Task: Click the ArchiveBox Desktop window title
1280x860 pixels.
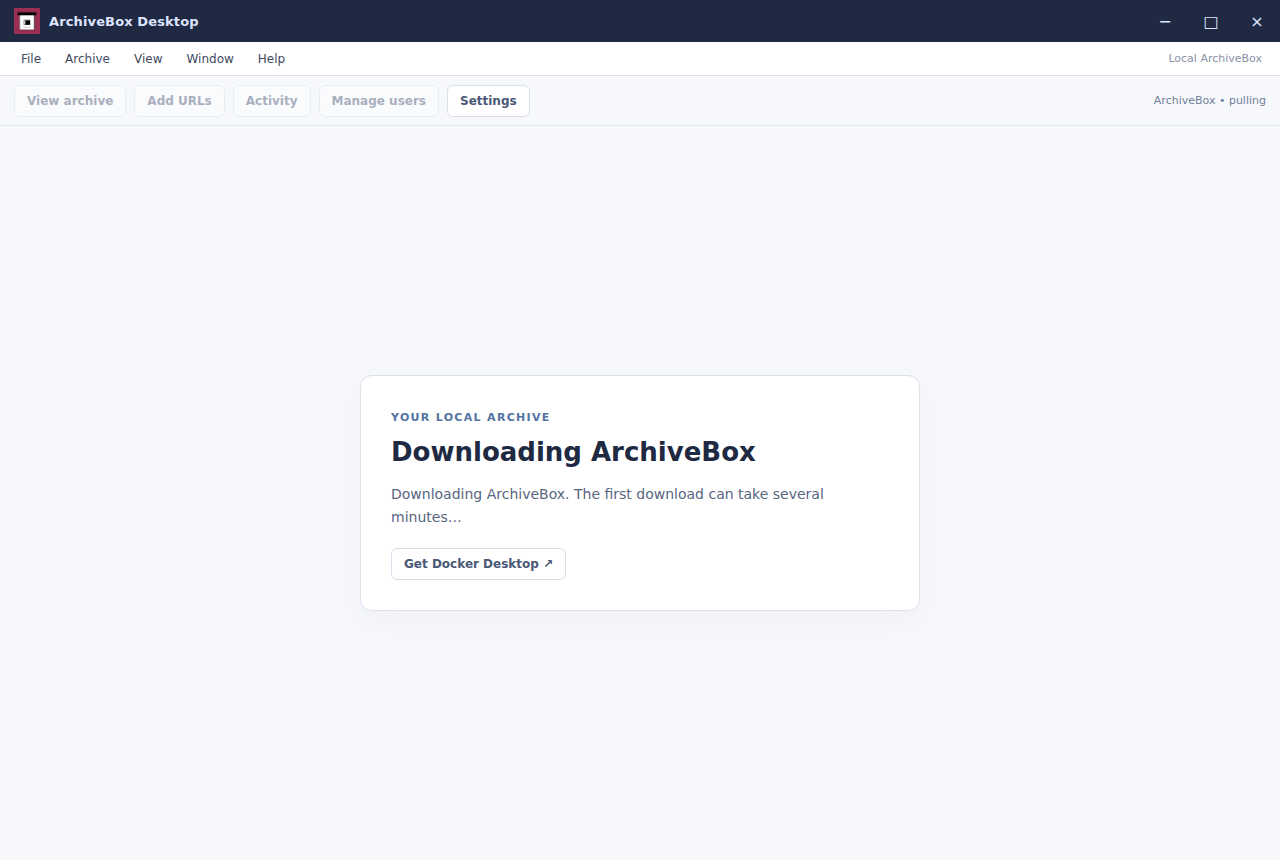Action: [x=124, y=21]
